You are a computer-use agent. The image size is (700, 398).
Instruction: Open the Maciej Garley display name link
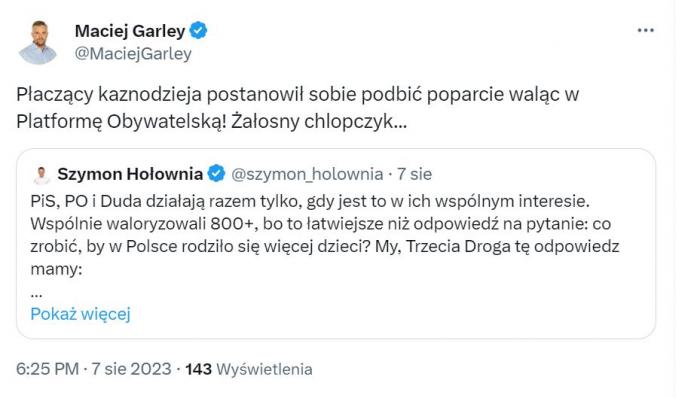130,31
